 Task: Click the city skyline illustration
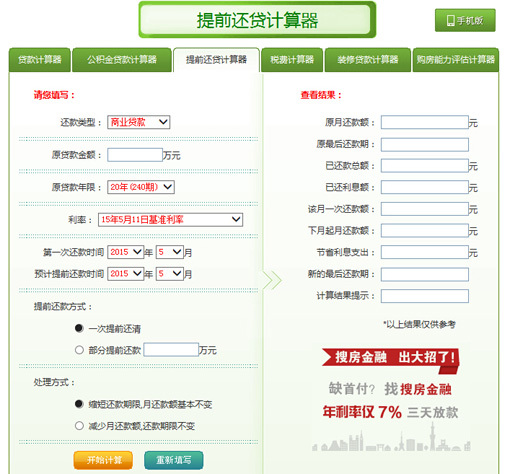pyautogui.click(x=391, y=438)
